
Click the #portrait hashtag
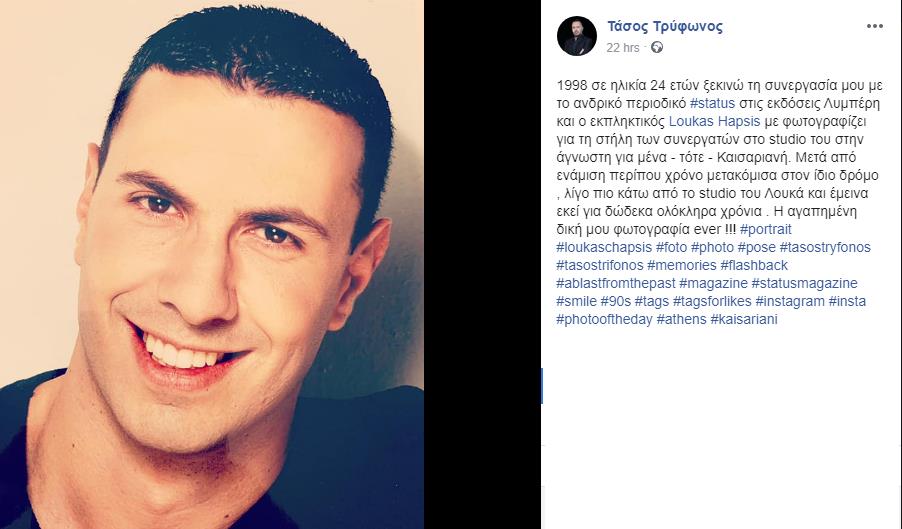[x=766, y=229]
